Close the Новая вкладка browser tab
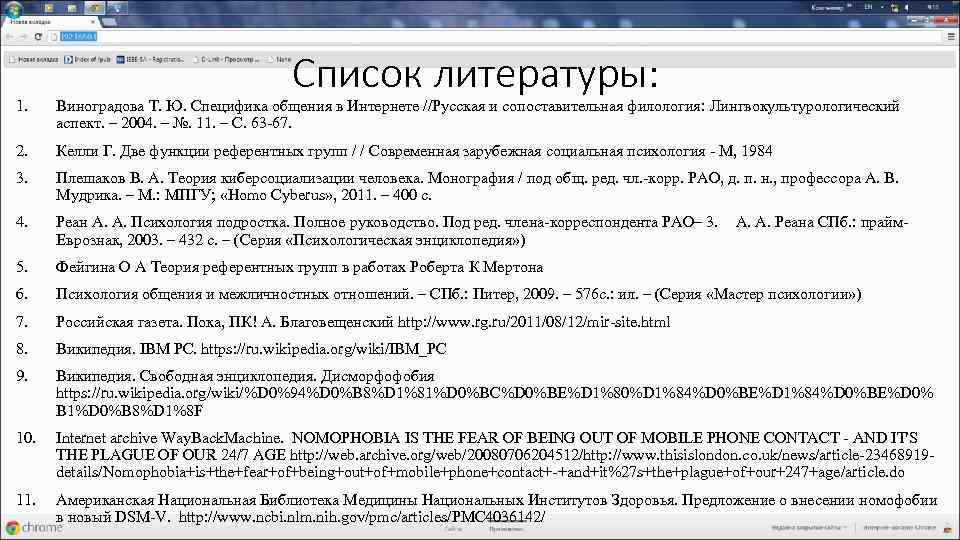Image resolution: width=960 pixels, height=540 pixels. pos(92,22)
